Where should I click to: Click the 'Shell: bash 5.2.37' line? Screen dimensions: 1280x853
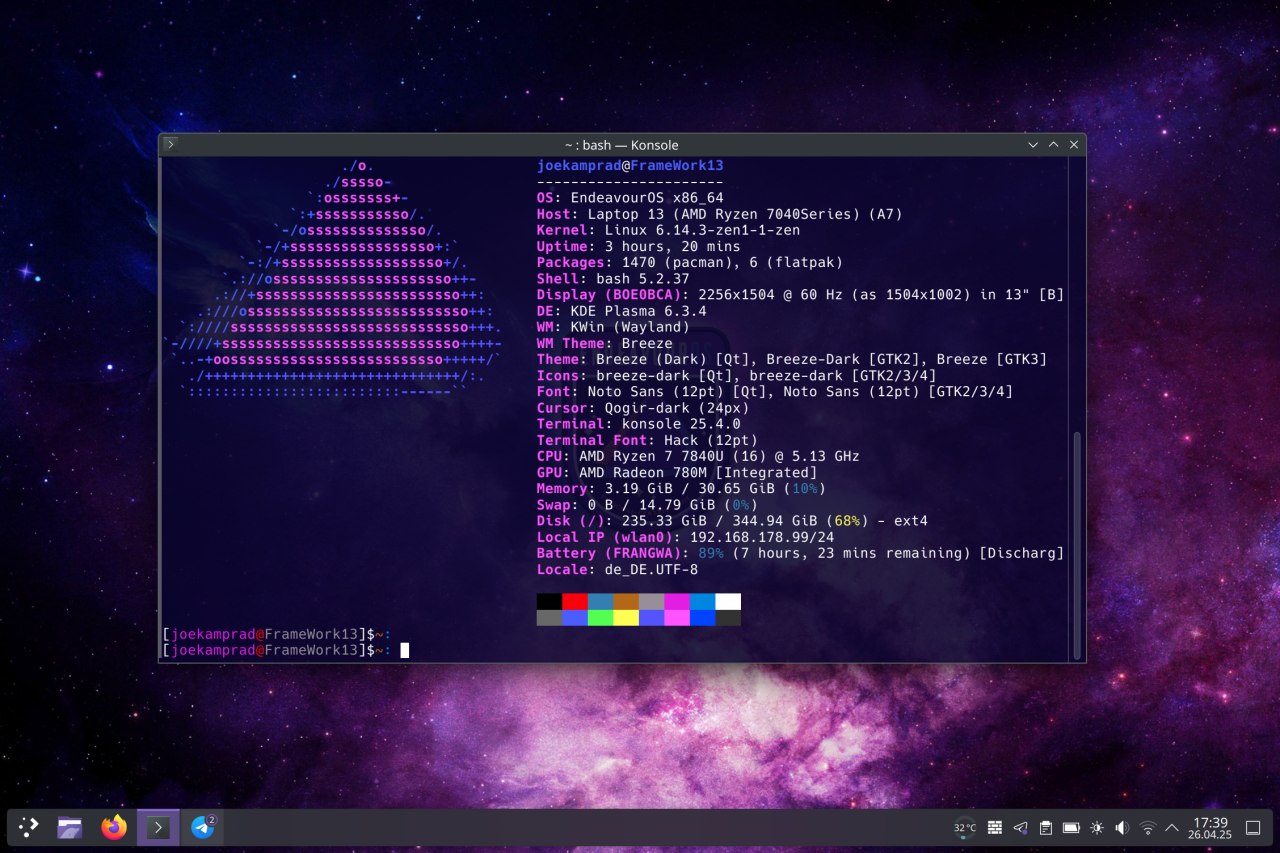pos(613,278)
